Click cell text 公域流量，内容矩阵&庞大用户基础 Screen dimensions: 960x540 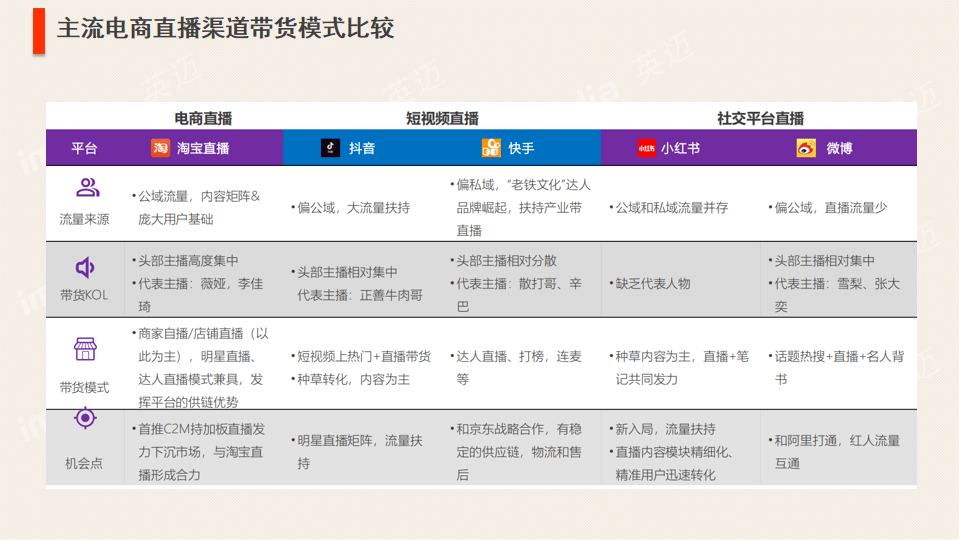(196, 208)
